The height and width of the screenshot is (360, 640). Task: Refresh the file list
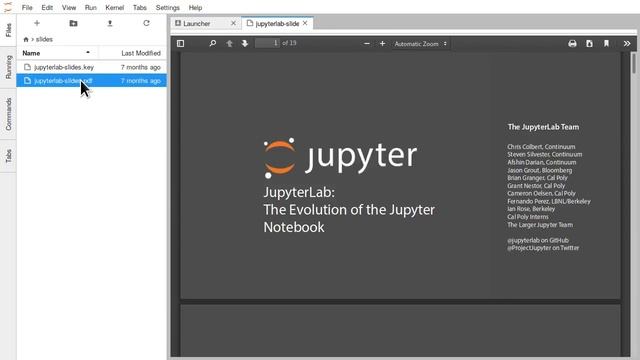tap(146, 23)
